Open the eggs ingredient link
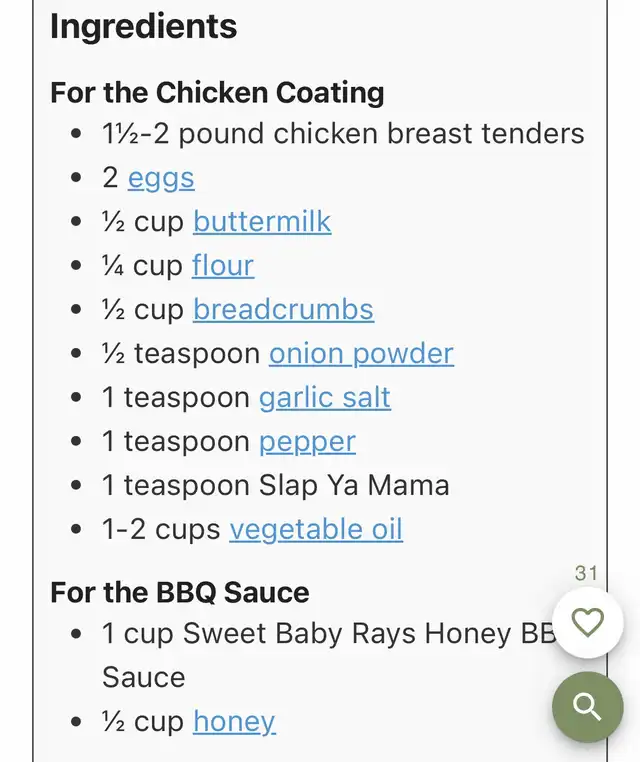Image resolution: width=640 pixels, height=762 pixels. point(161,178)
